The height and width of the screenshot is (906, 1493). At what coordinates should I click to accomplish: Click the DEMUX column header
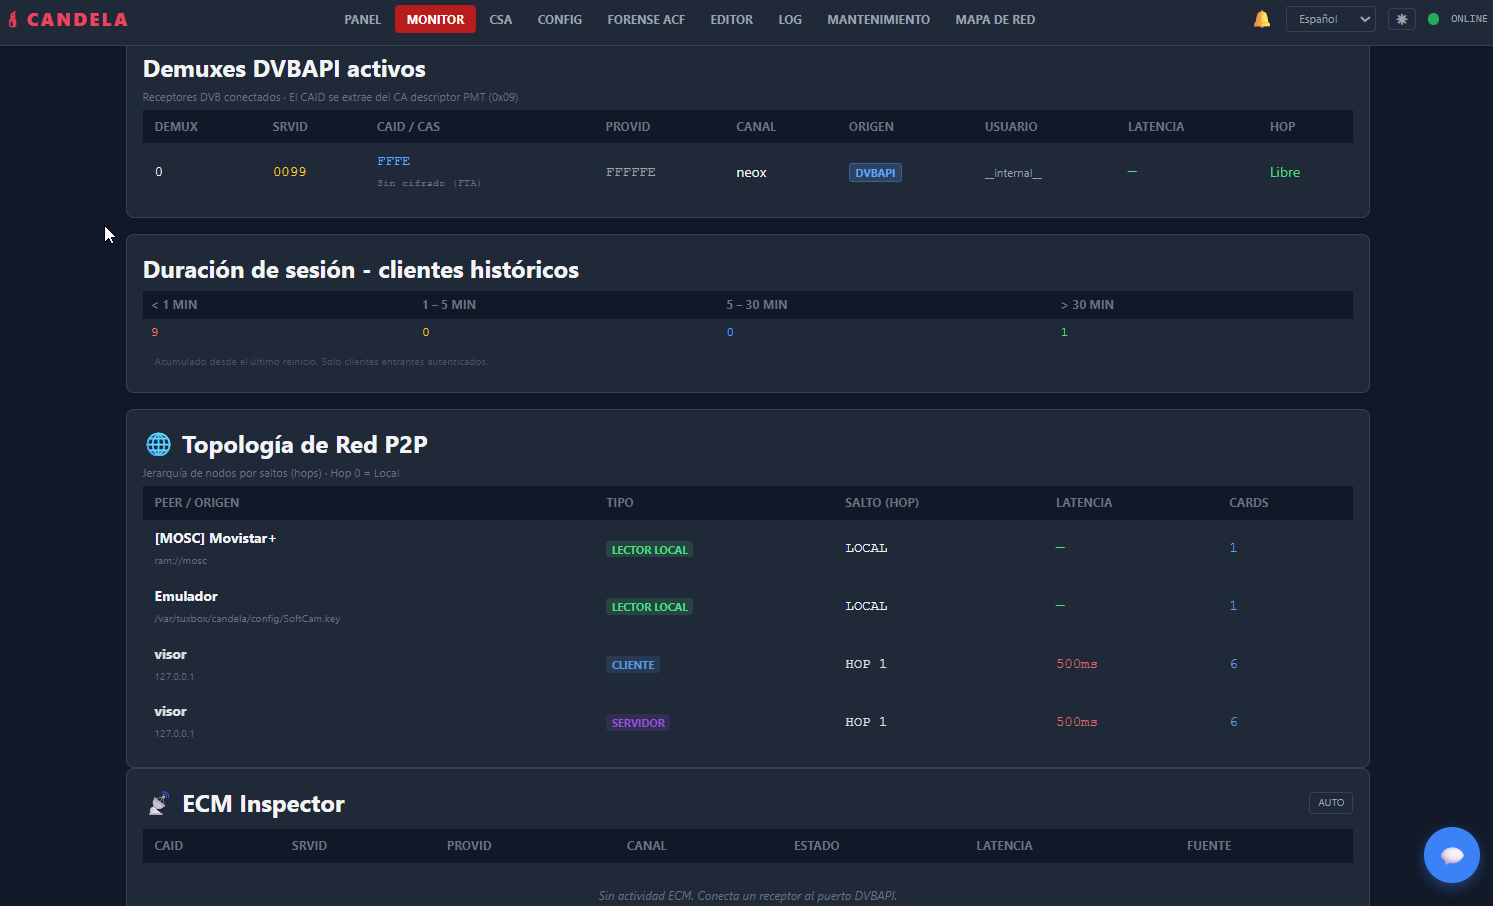point(176,127)
